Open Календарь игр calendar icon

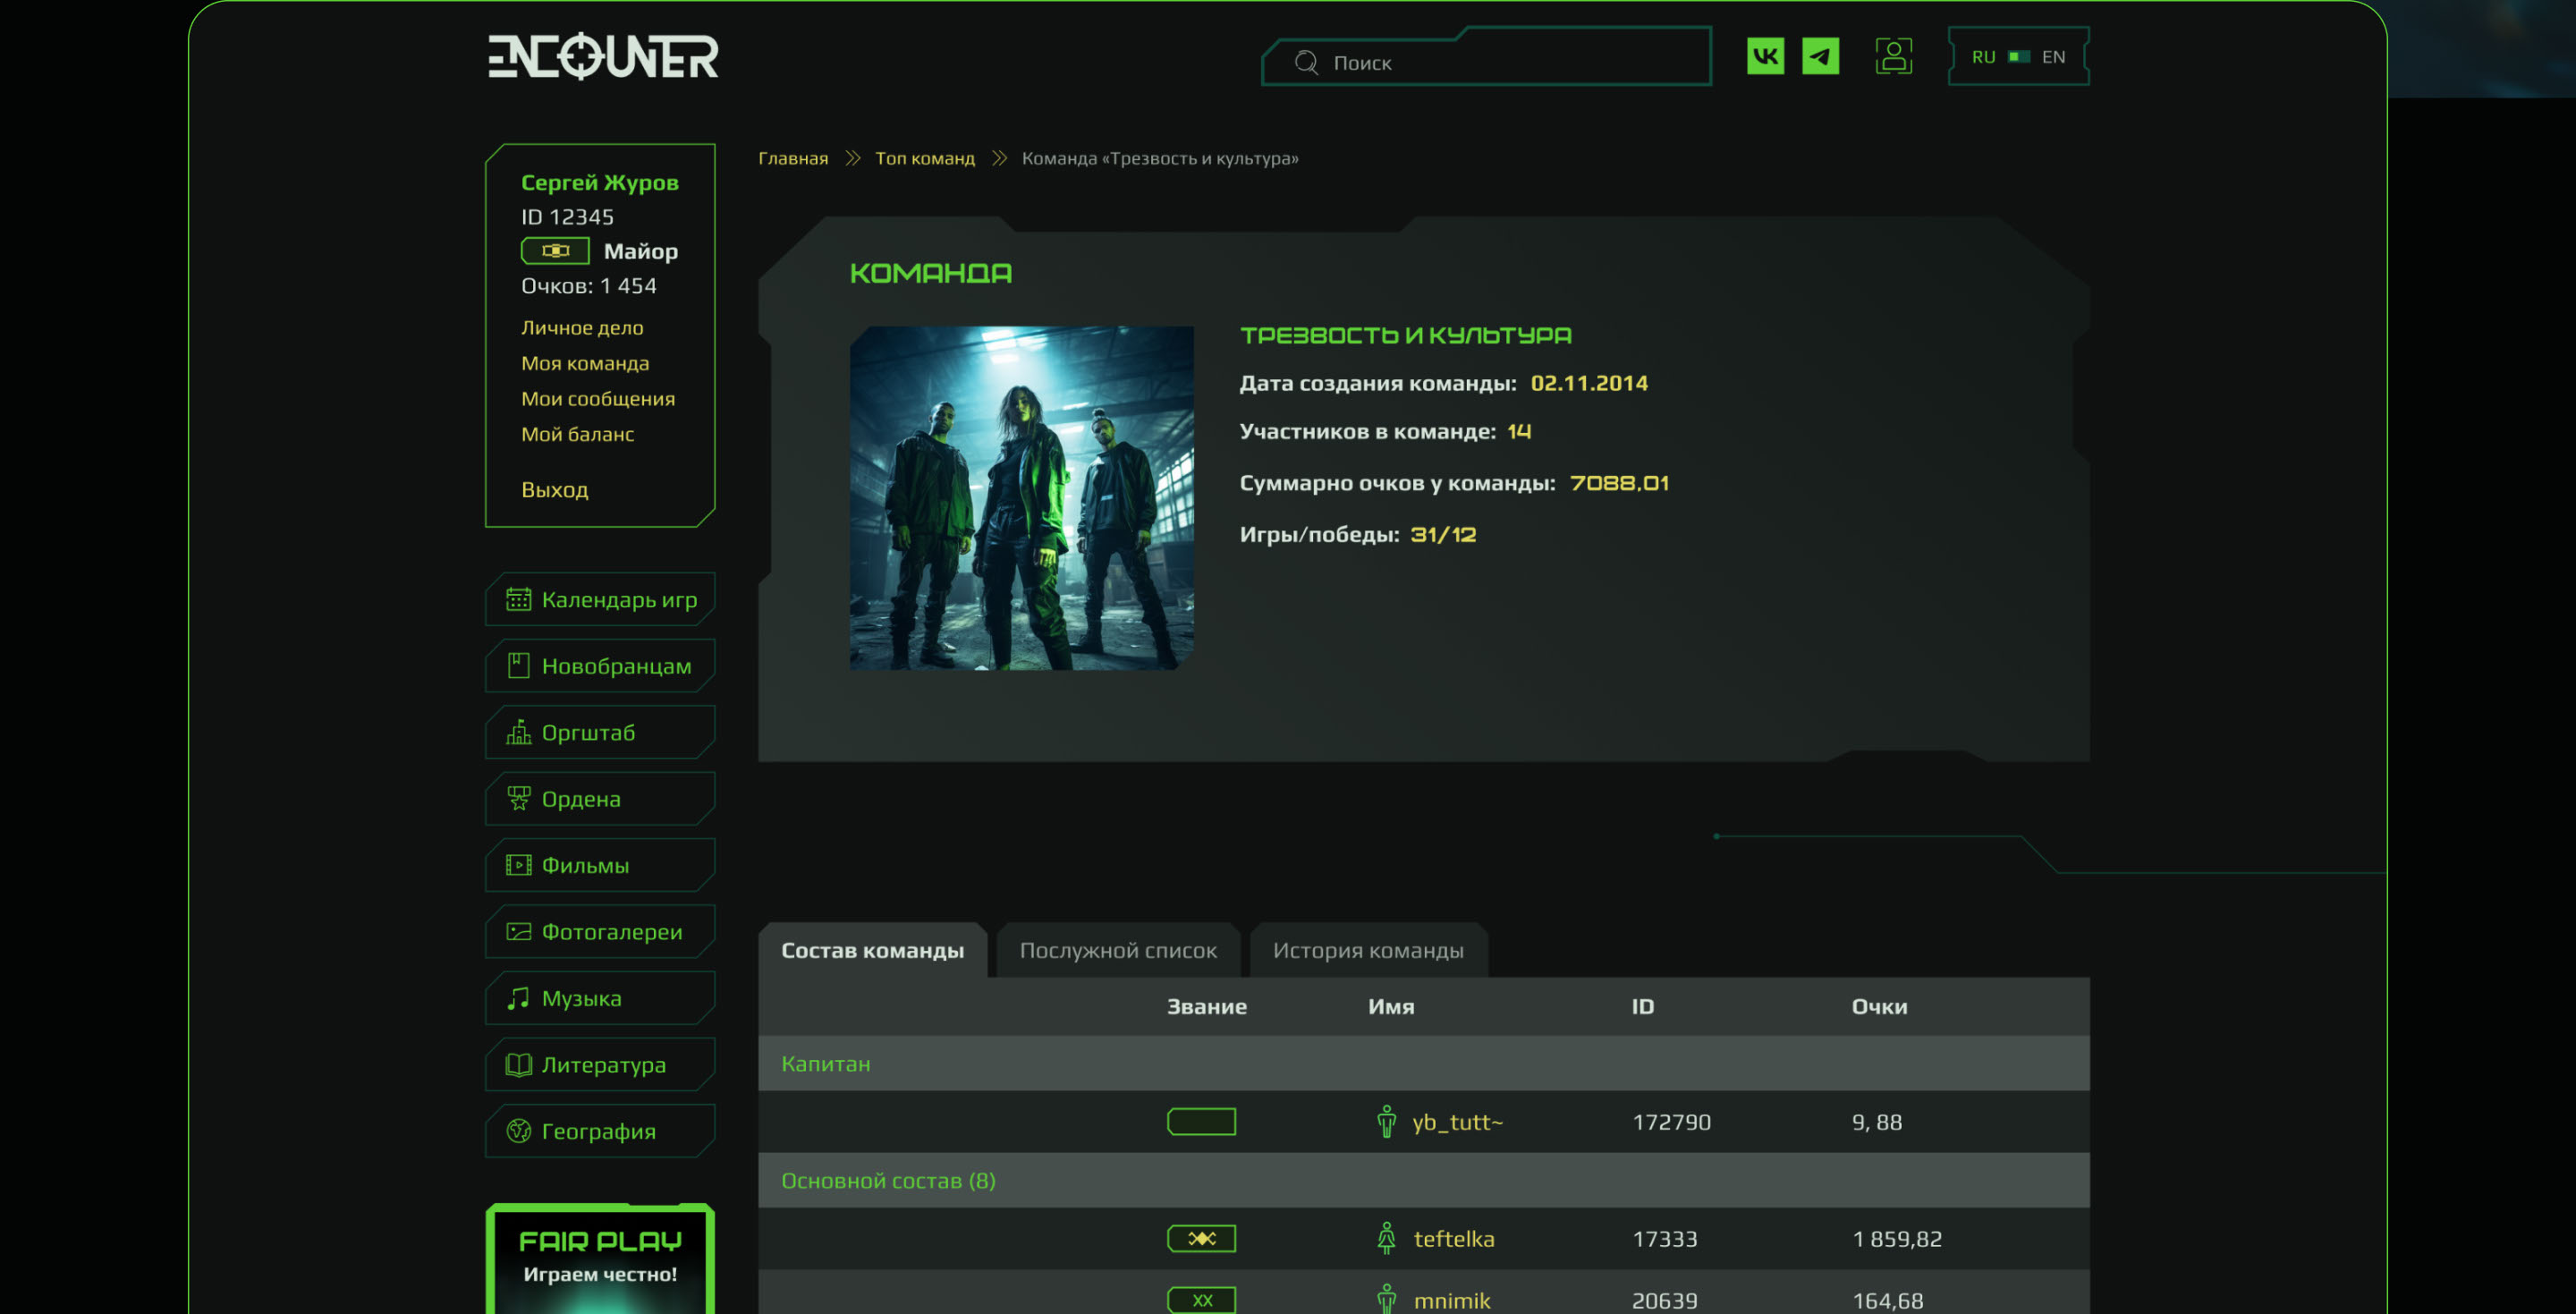tap(518, 599)
